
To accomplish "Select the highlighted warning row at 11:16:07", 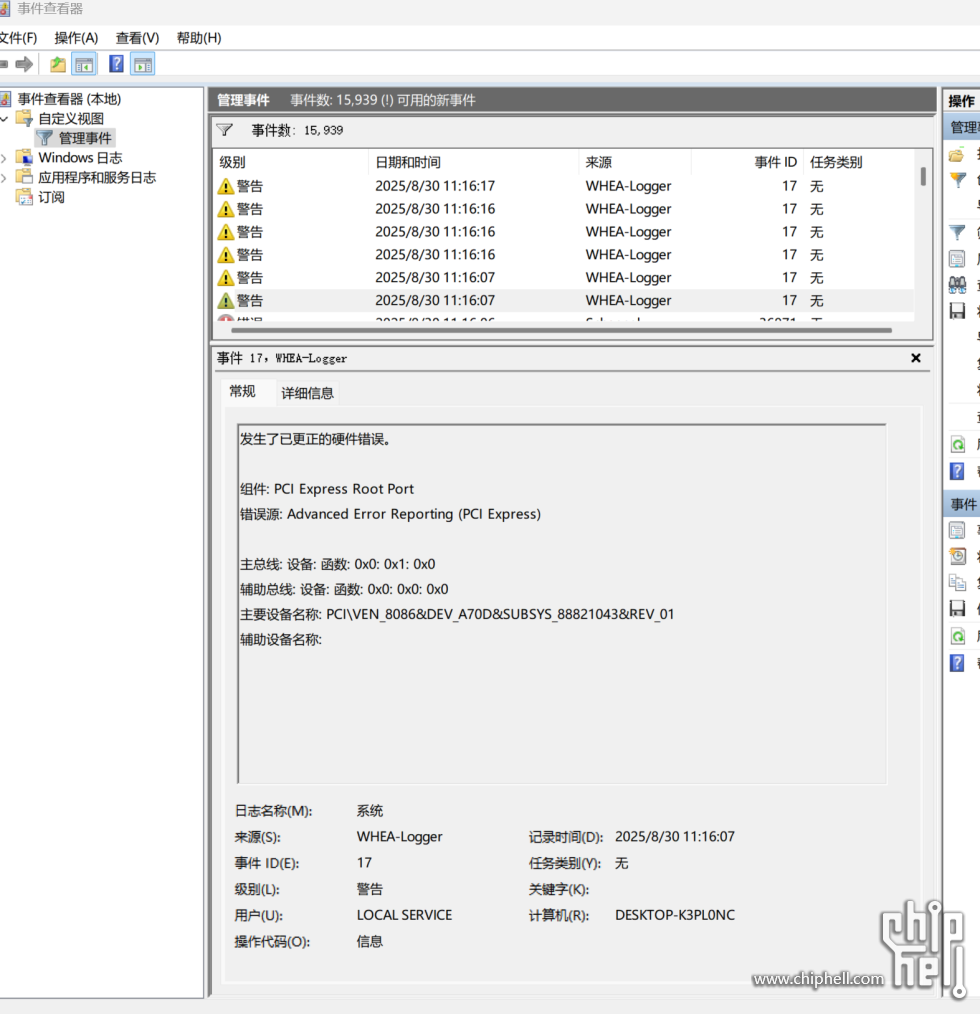I will coord(564,301).
